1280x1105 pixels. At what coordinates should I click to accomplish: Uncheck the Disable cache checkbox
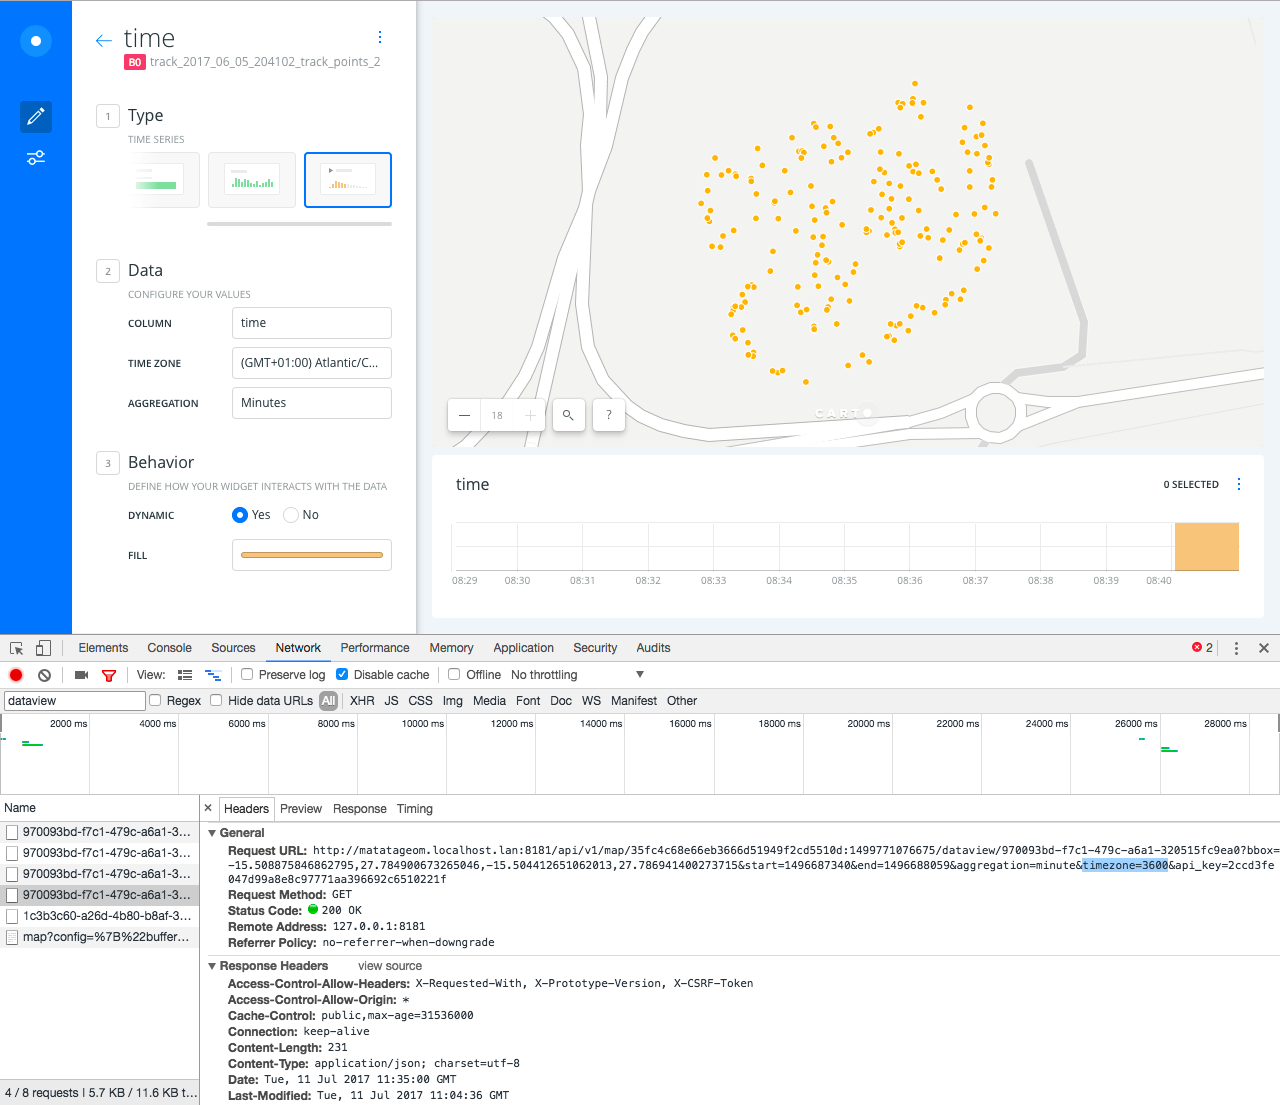pos(342,675)
